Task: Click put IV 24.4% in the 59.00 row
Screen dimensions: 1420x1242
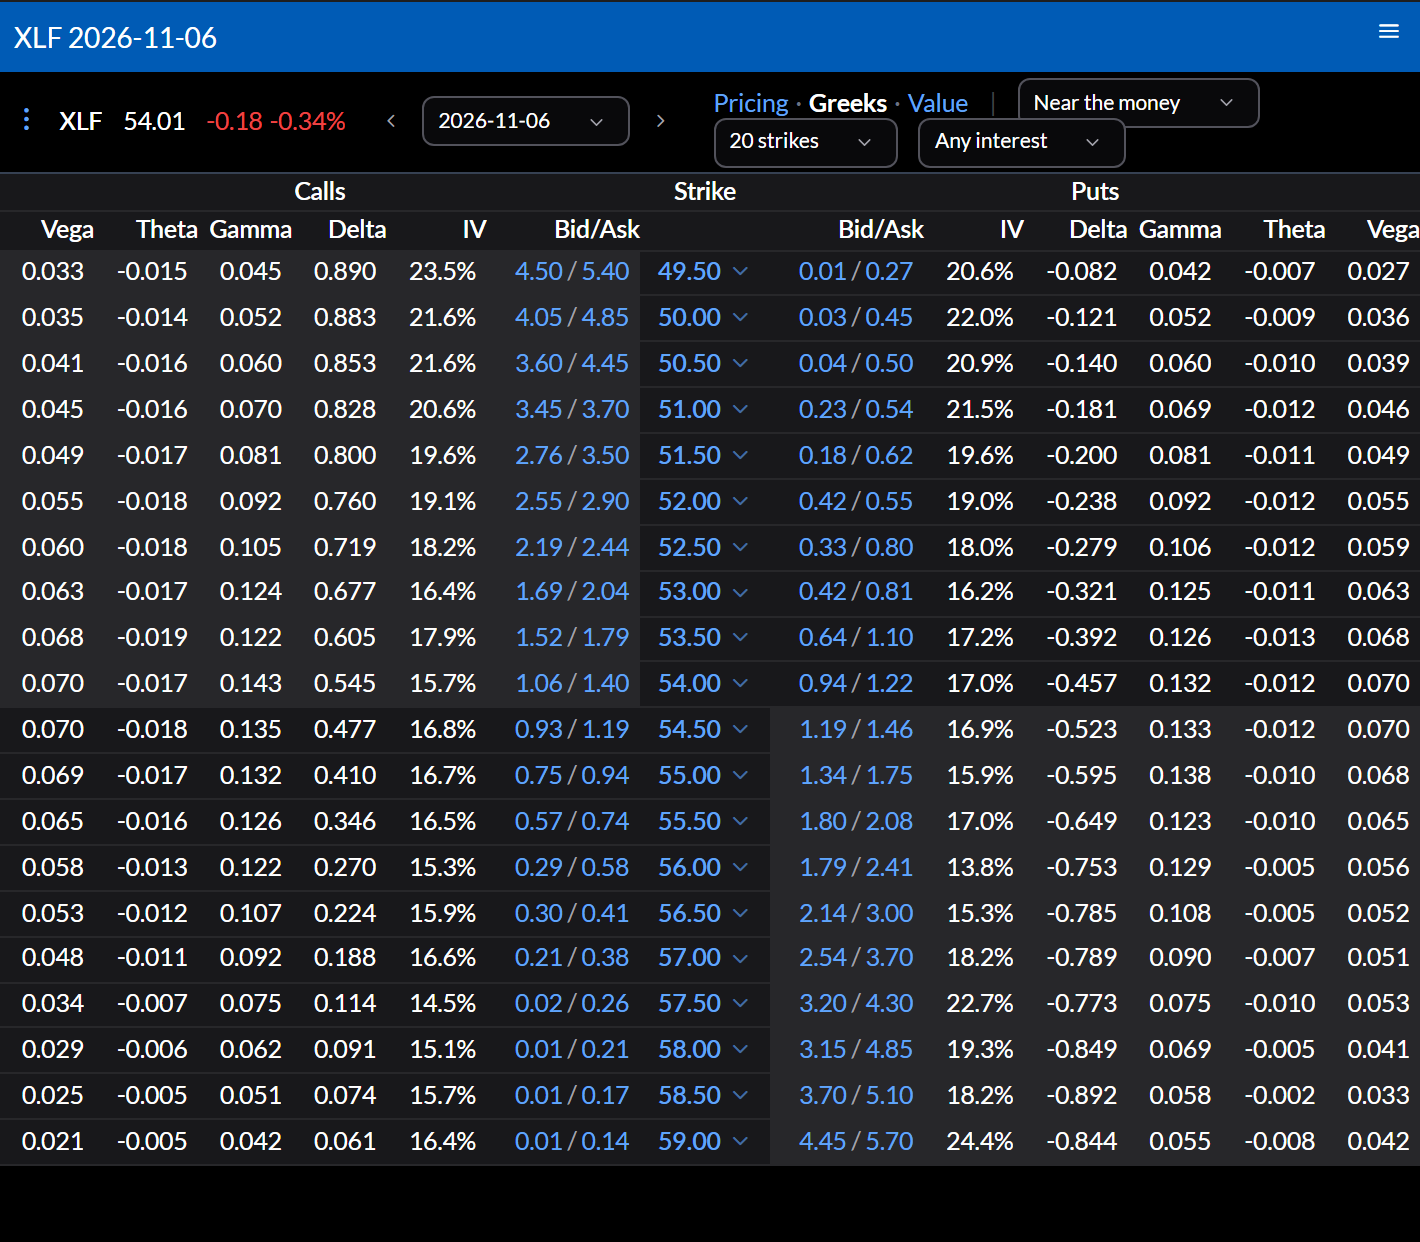Action: [x=980, y=1141]
